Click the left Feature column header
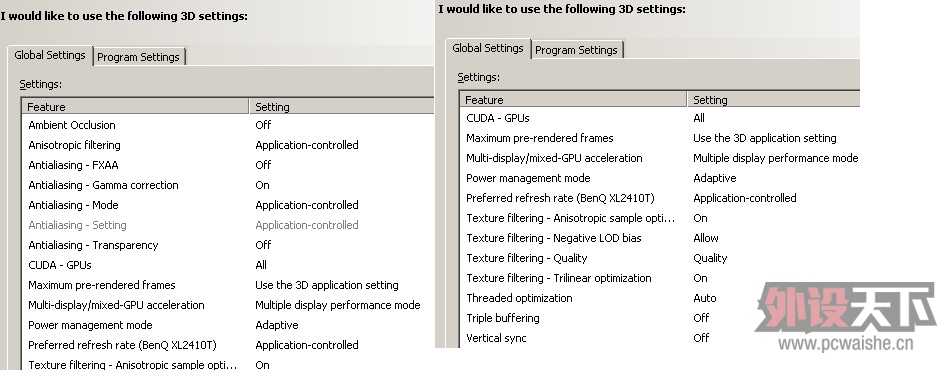The height and width of the screenshot is (372, 950). click(x=136, y=107)
